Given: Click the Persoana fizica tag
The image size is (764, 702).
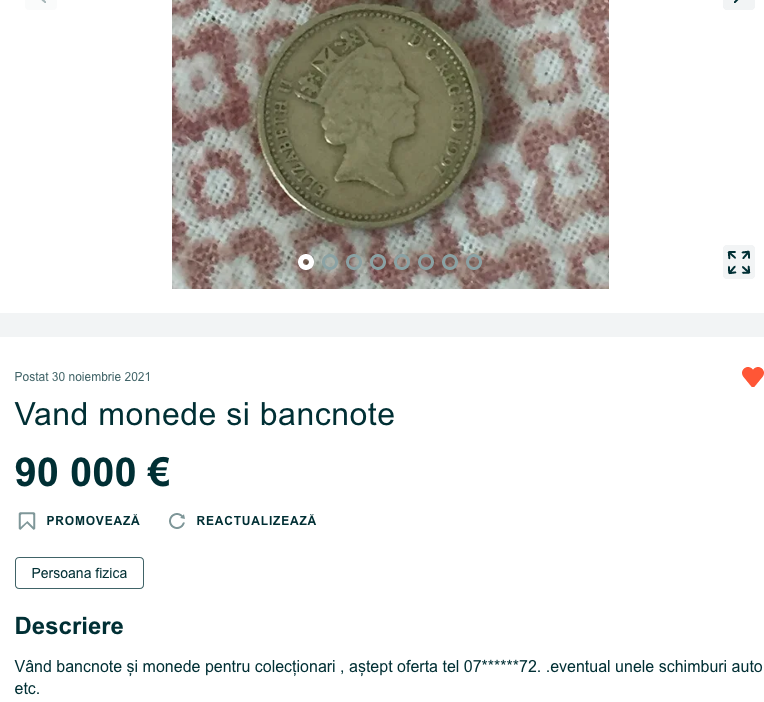Looking at the screenshot, I should pos(79,573).
